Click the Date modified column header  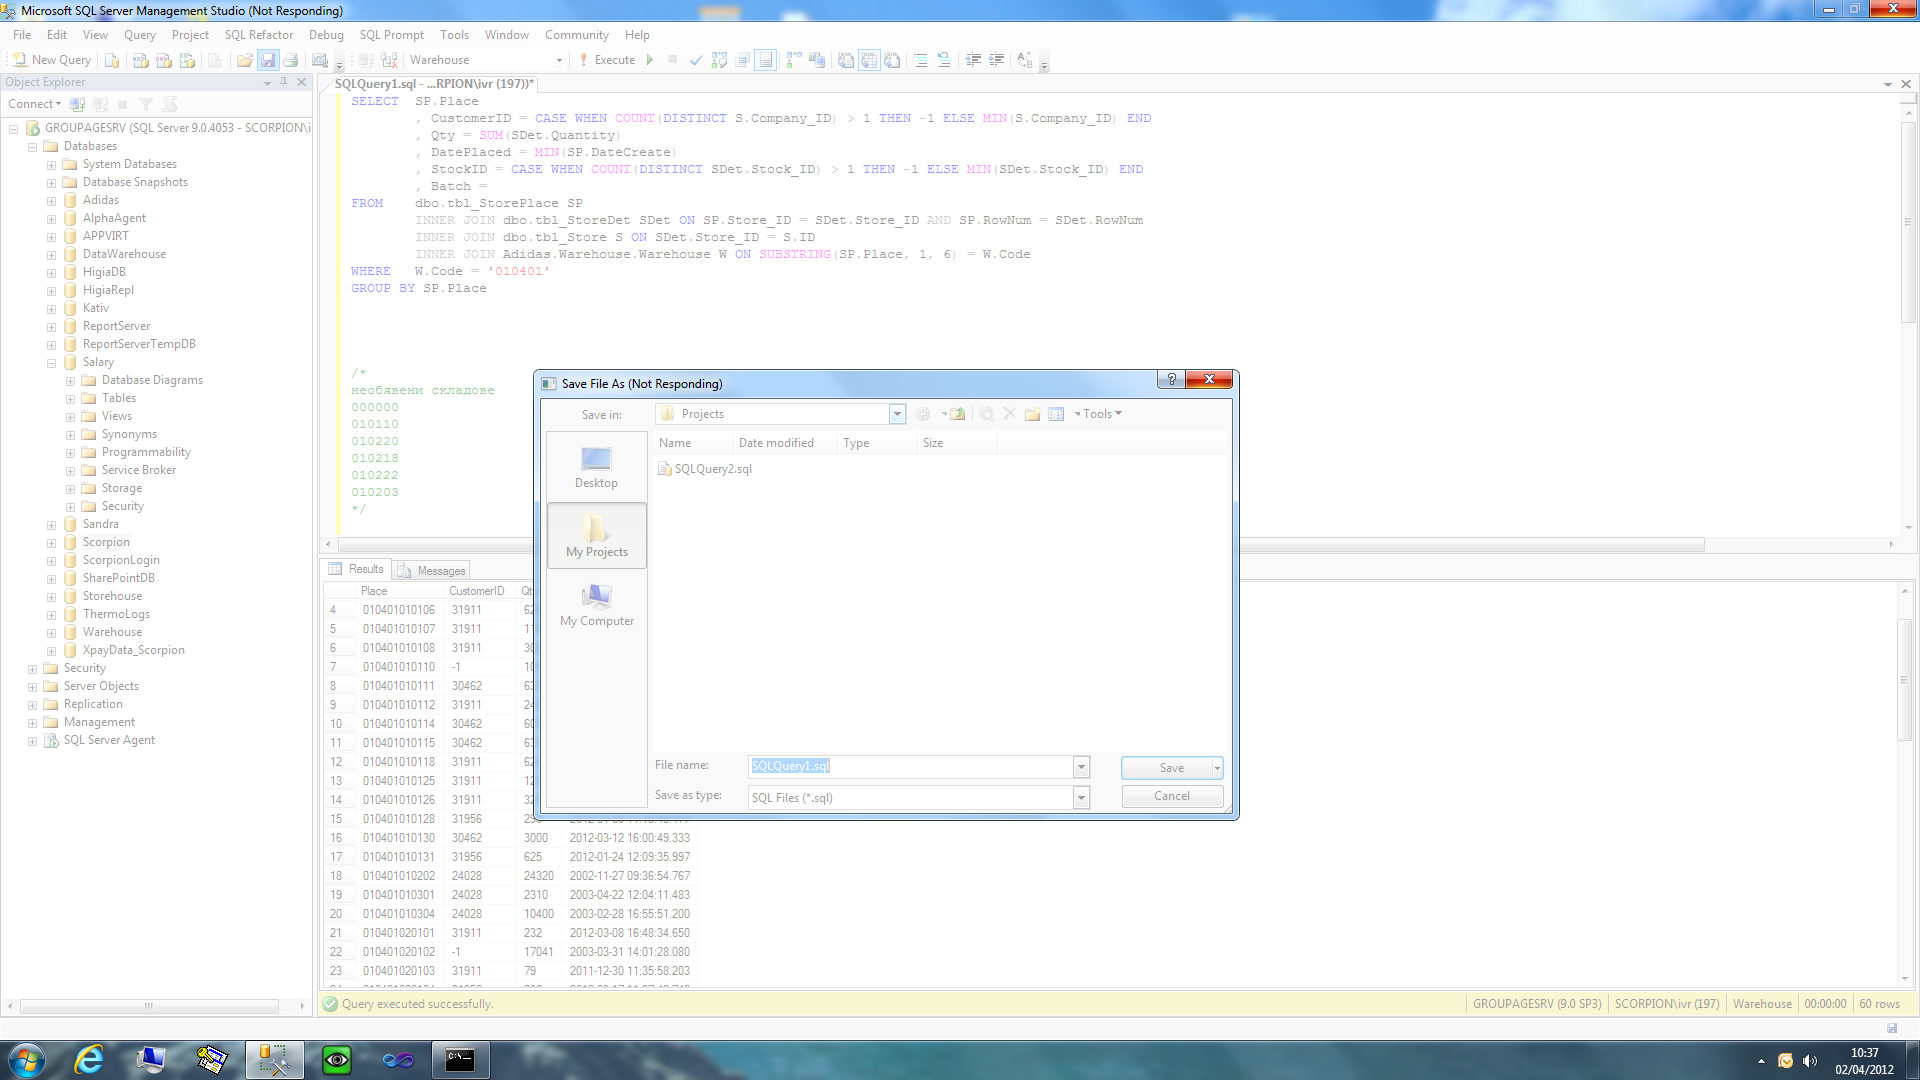(776, 443)
